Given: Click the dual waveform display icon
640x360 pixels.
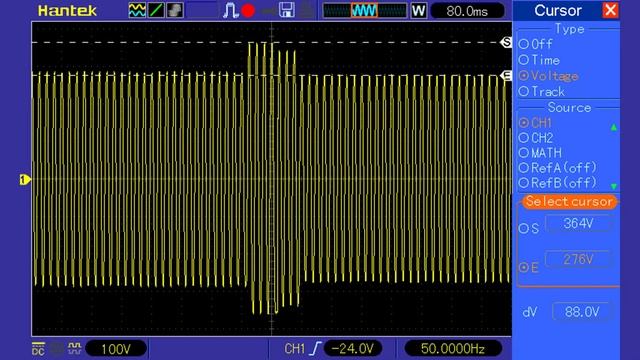Looking at the screenshot, I should click(137, 10).
